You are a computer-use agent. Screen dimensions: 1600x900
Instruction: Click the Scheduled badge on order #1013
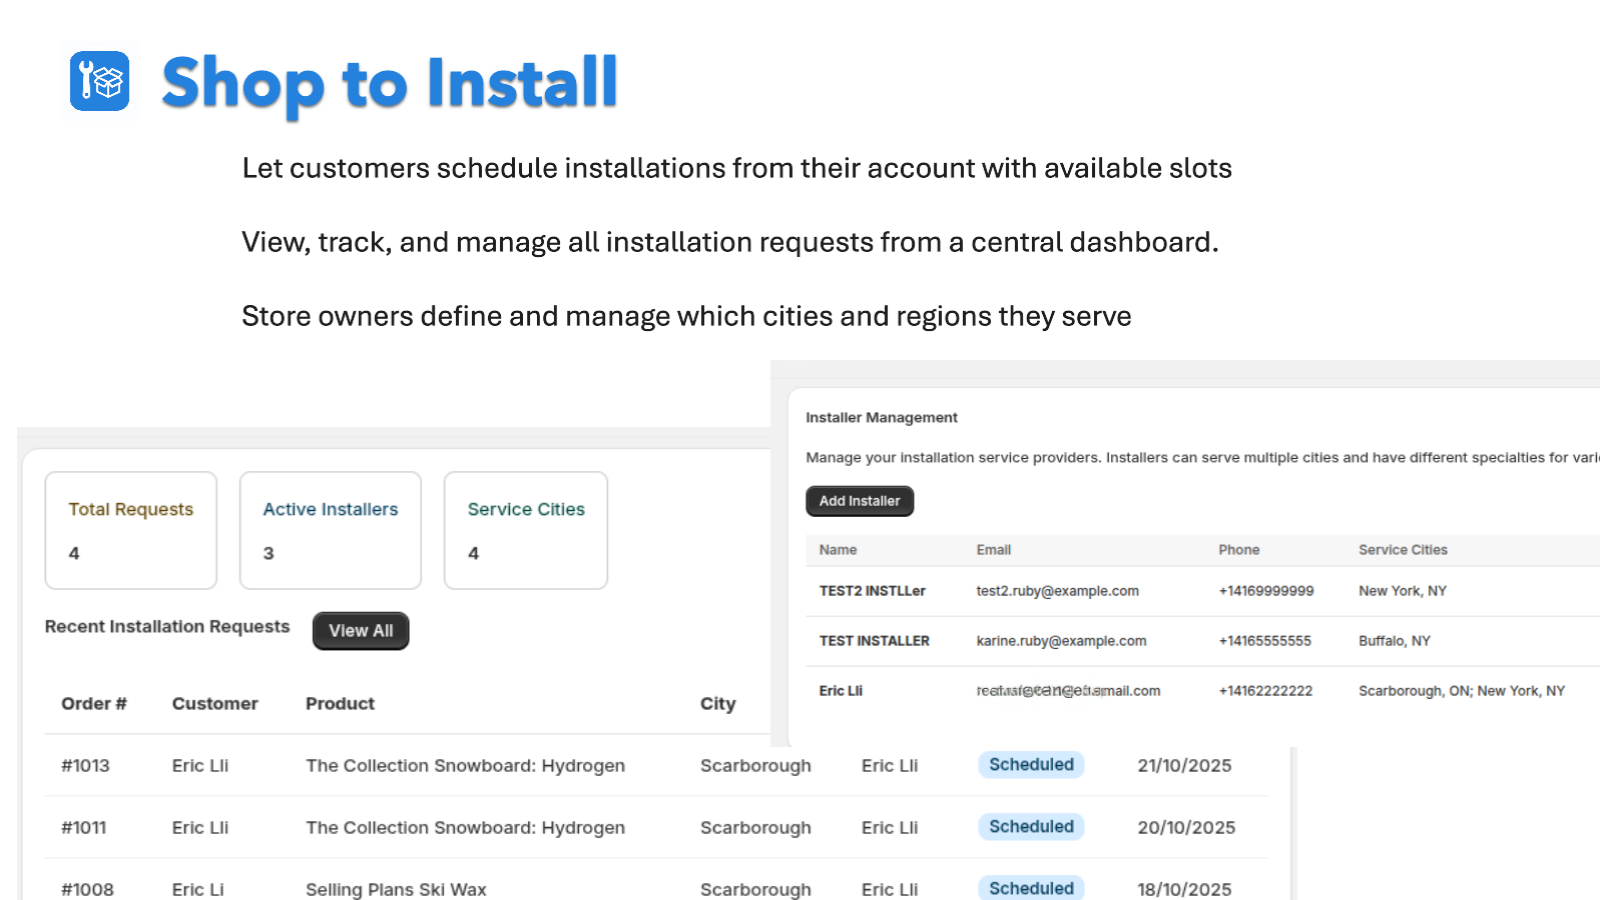tap(1031, 764)
